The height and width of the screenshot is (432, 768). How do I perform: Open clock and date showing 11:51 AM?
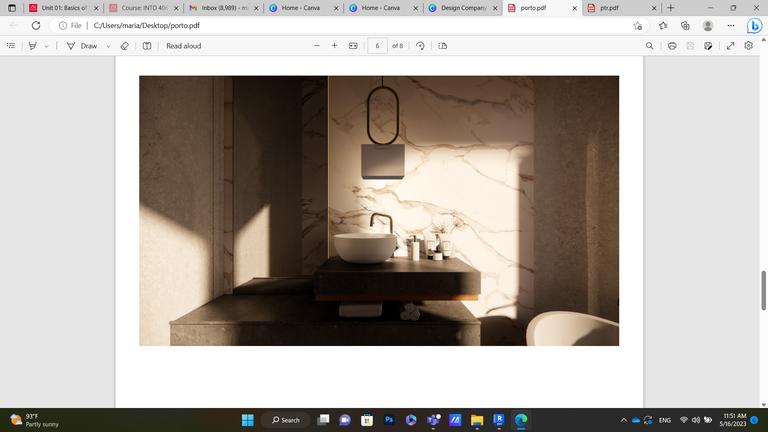[x=733, y=420]
